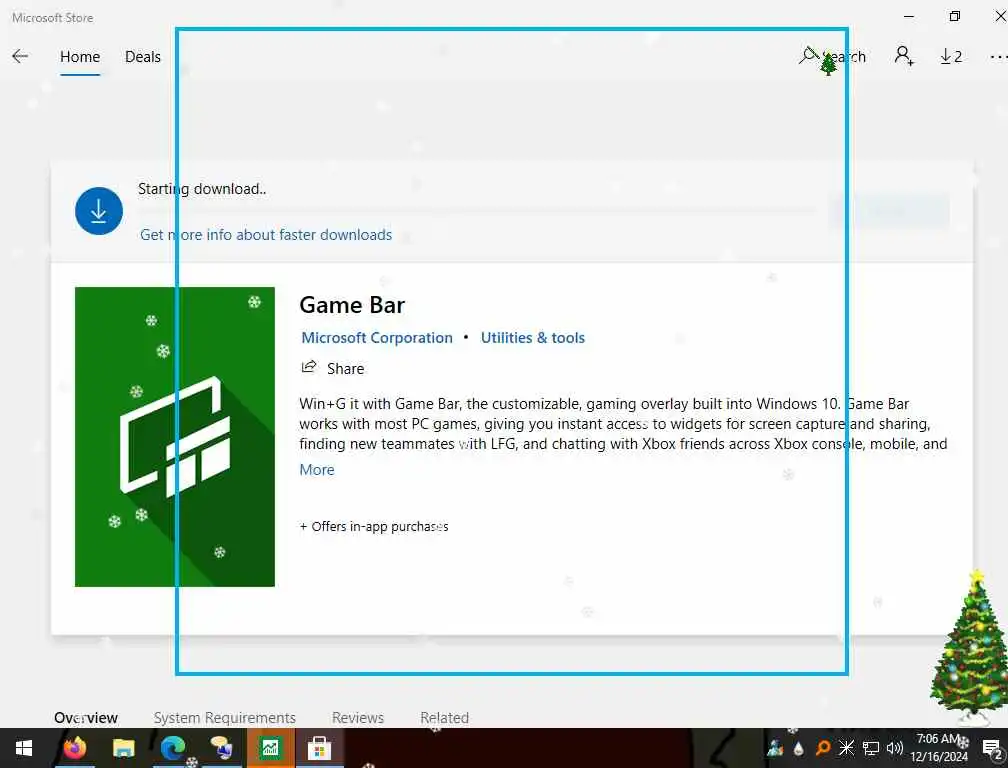Open the chat-bubble app on taskbar
The height and width of the screenshot is (768, 1008).
point(221,748)
